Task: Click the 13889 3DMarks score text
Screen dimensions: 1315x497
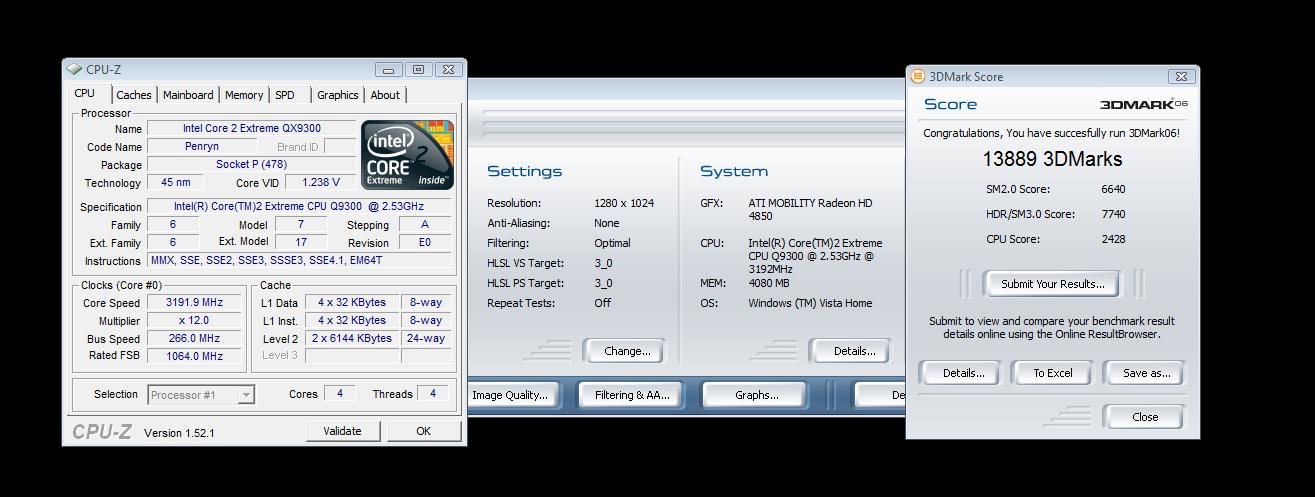Action: tap(1052, 159)
